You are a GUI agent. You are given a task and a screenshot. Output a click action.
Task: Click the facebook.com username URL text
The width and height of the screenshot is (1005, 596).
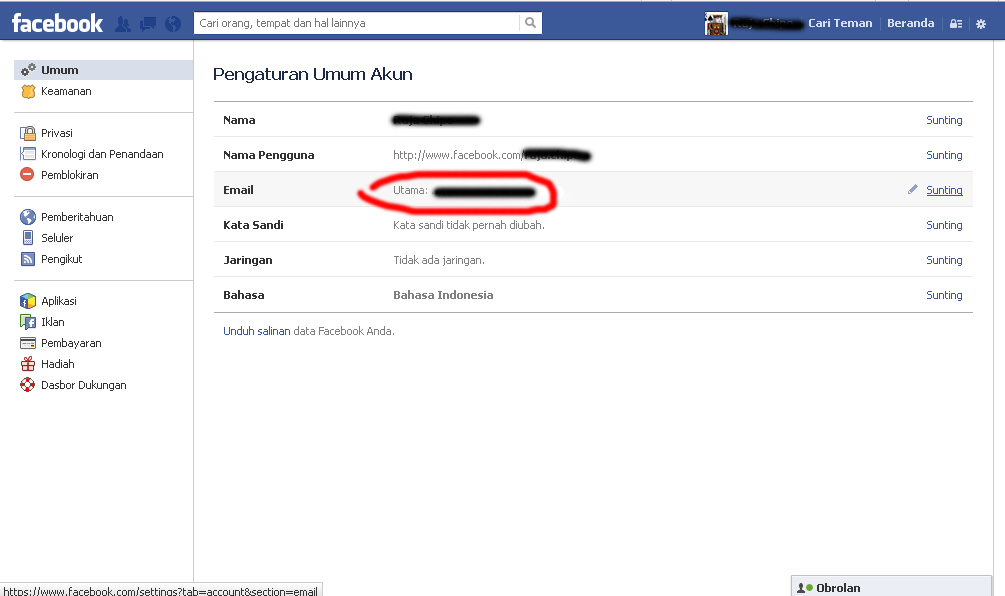pos(458,155)
